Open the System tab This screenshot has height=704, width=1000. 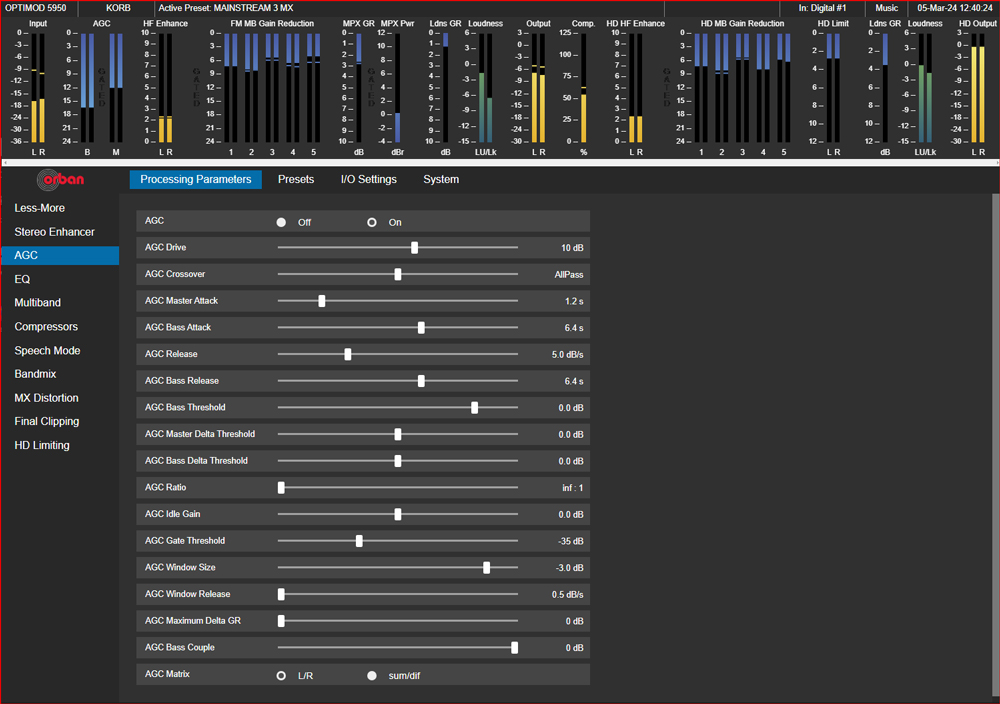click(x=441, y=180)
